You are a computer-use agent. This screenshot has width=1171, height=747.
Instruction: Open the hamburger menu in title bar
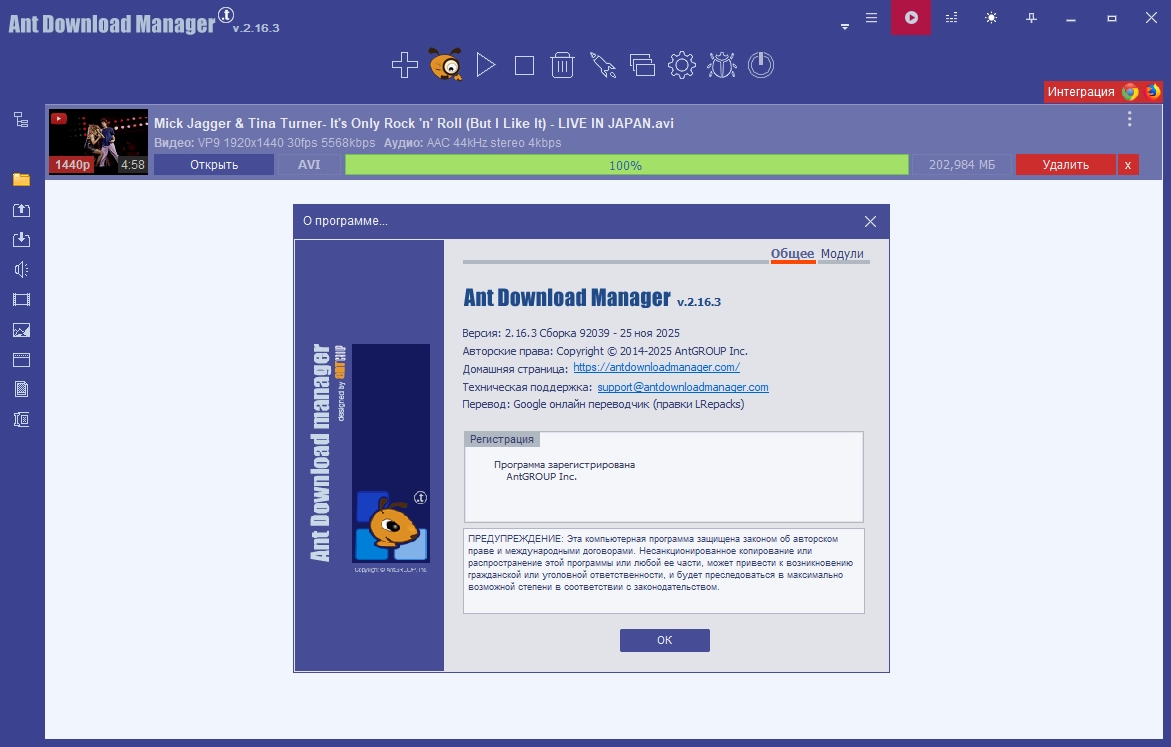[x=872, y=18]
